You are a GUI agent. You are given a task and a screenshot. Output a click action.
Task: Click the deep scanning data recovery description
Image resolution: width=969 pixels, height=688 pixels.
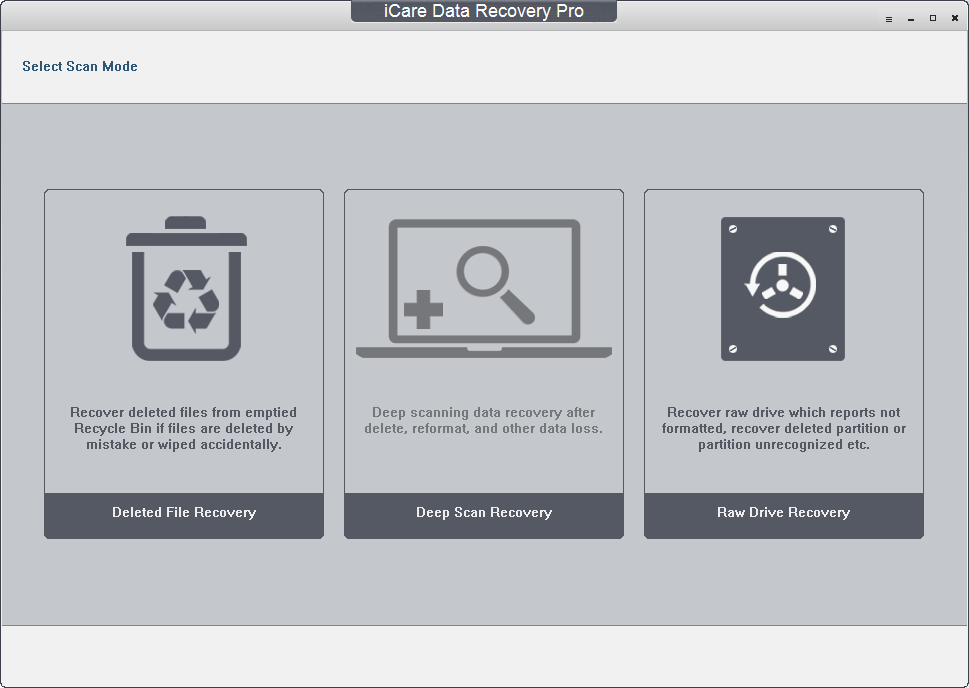pos(483,420)
